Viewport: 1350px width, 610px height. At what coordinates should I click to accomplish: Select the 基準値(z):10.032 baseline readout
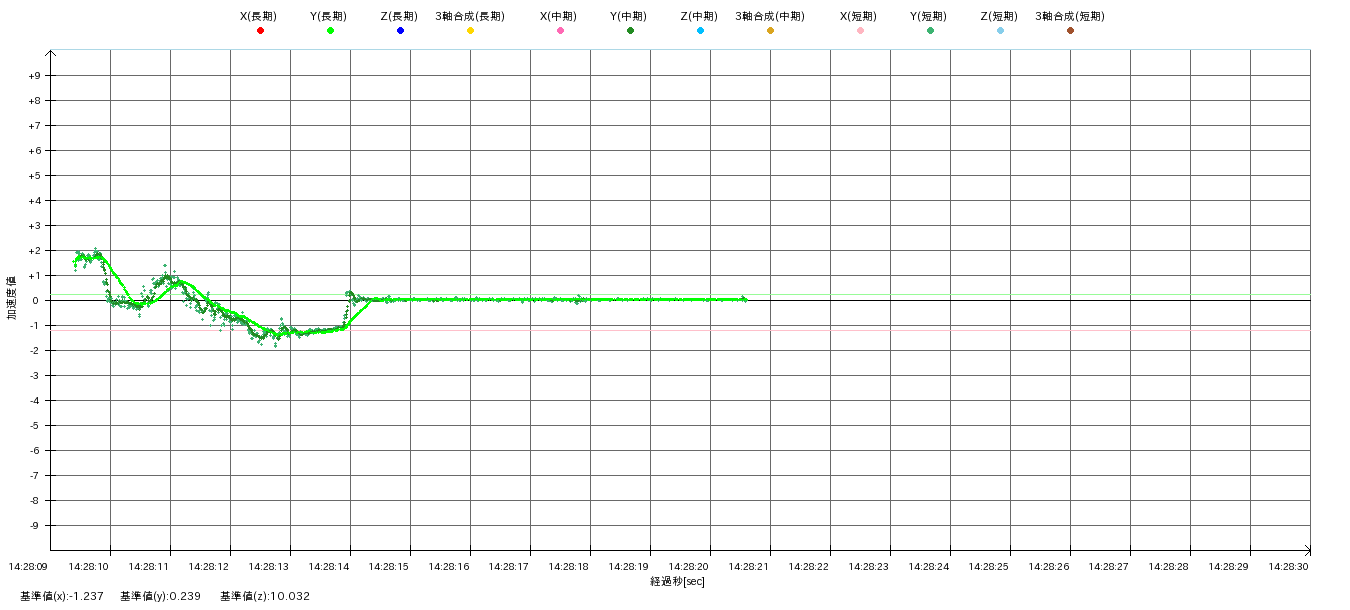pyautogui.click(x=265, y=597)
